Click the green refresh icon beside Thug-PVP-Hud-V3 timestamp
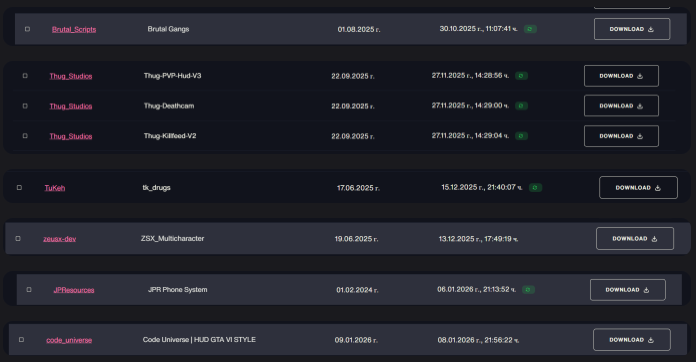696x362 pixels. pyautogui.click(x=521, y=76)
